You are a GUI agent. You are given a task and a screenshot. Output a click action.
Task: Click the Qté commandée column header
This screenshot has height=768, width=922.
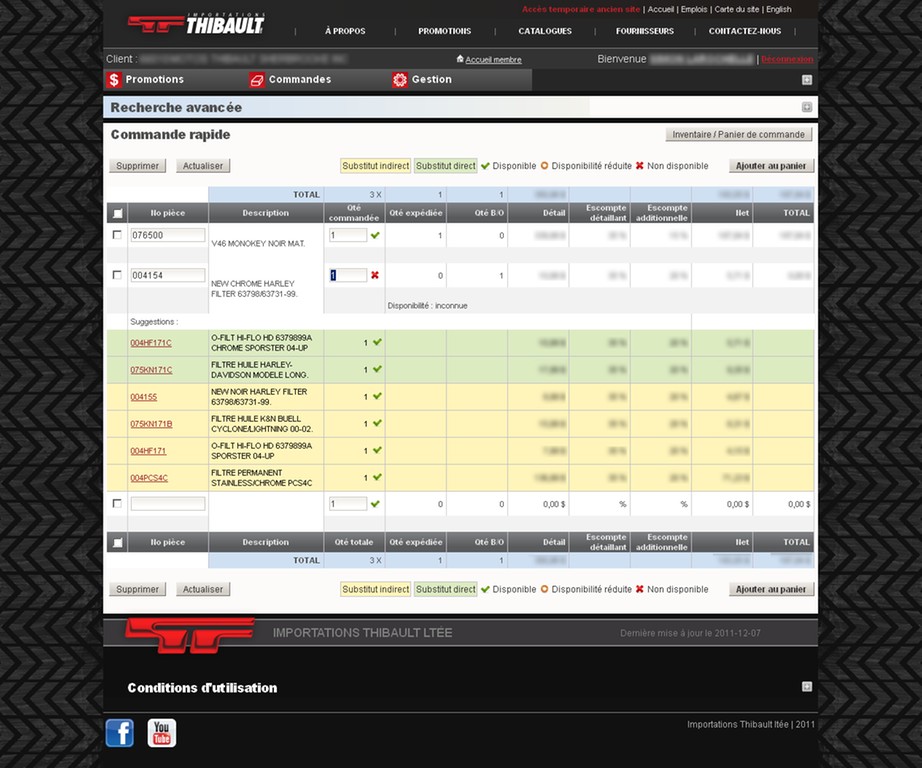pyautogui.click(x=354, y=213)
